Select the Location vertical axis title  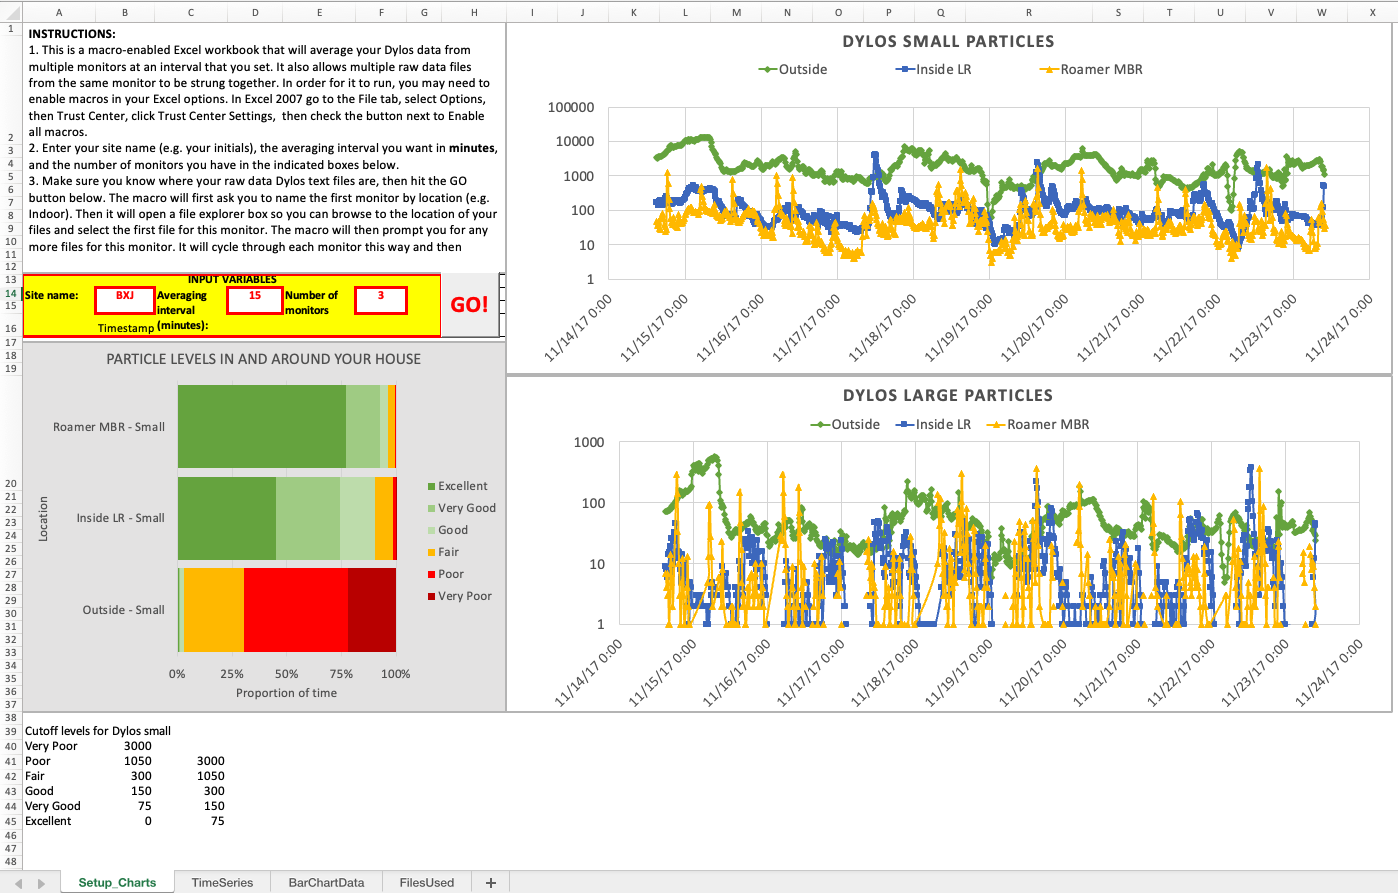point(43,519)
